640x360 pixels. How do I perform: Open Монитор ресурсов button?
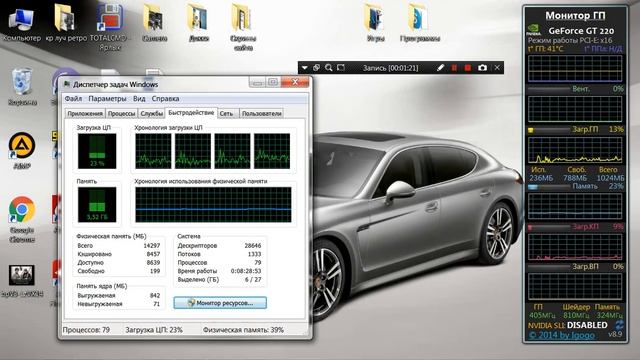[220, 303]
